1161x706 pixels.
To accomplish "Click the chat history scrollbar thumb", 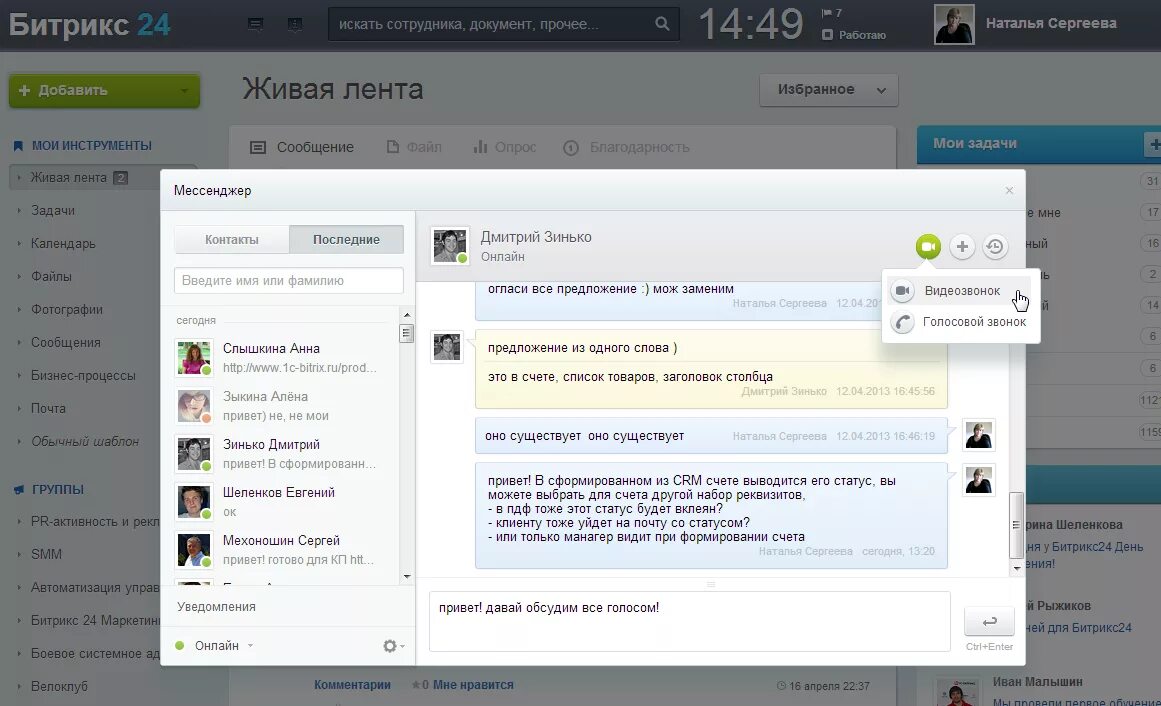I will click(1016, 524).
